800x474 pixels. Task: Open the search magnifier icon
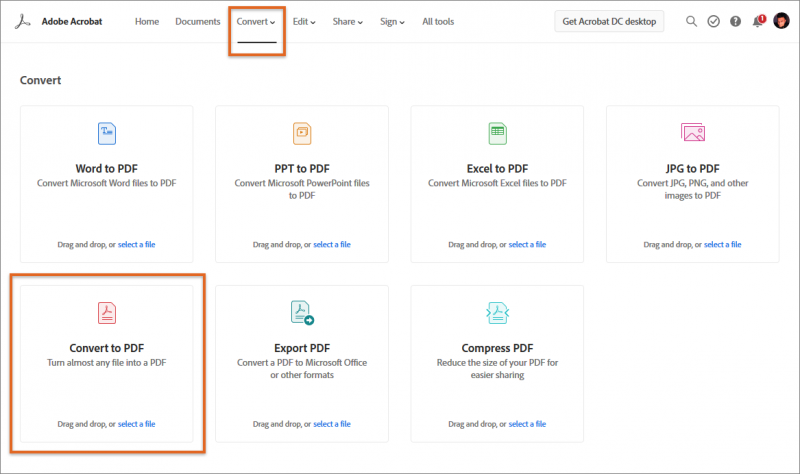(691, 21)
